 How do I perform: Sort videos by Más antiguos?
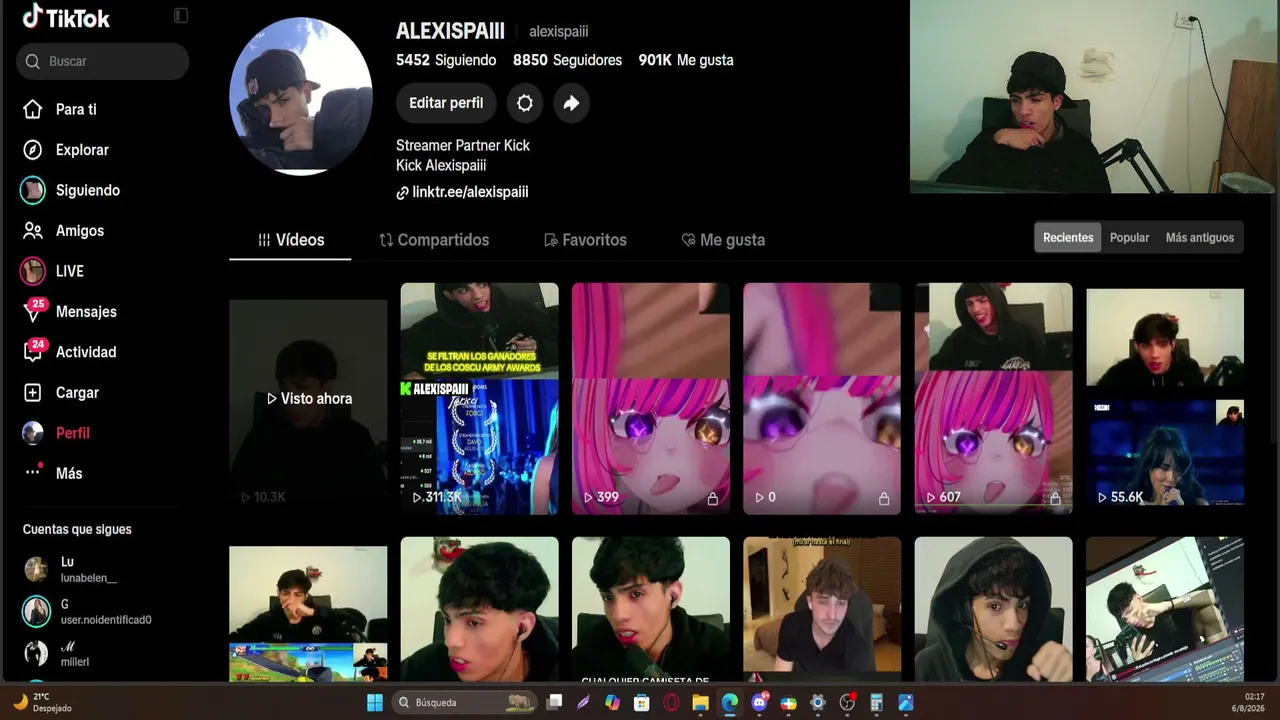pos(1200,238)
